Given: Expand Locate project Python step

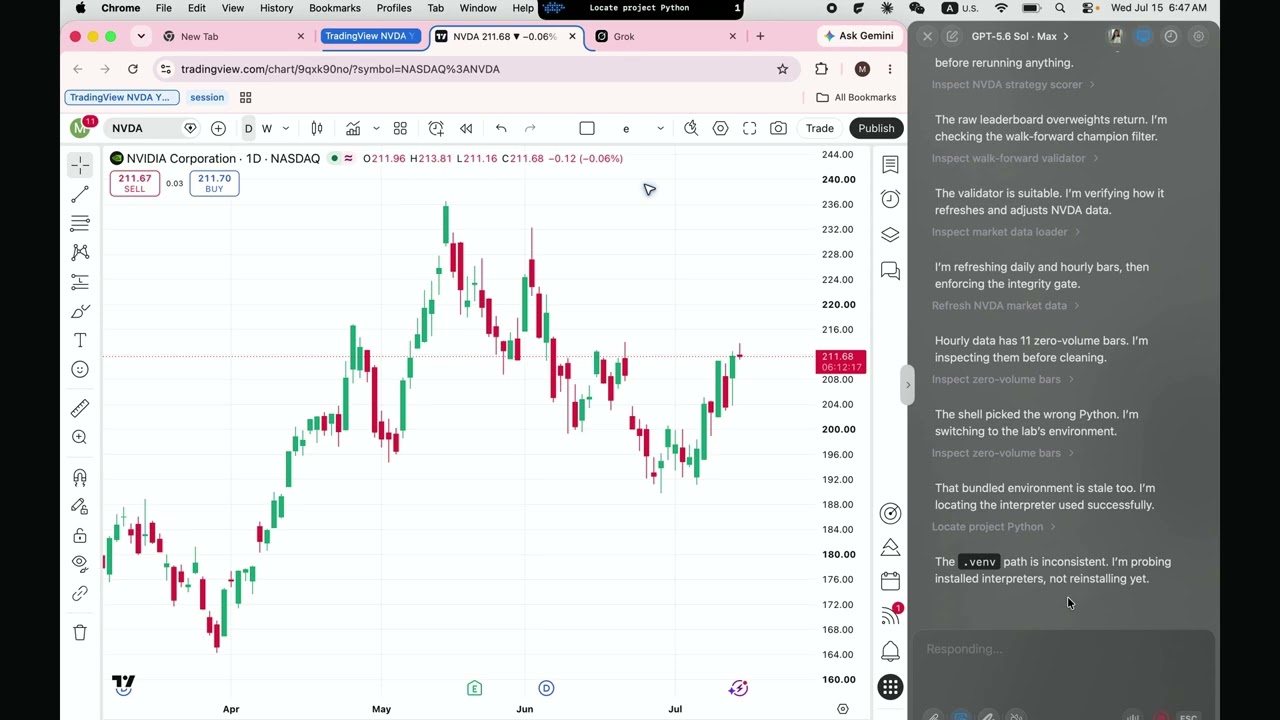Looking at the screenshot, I should click(994, 527).
